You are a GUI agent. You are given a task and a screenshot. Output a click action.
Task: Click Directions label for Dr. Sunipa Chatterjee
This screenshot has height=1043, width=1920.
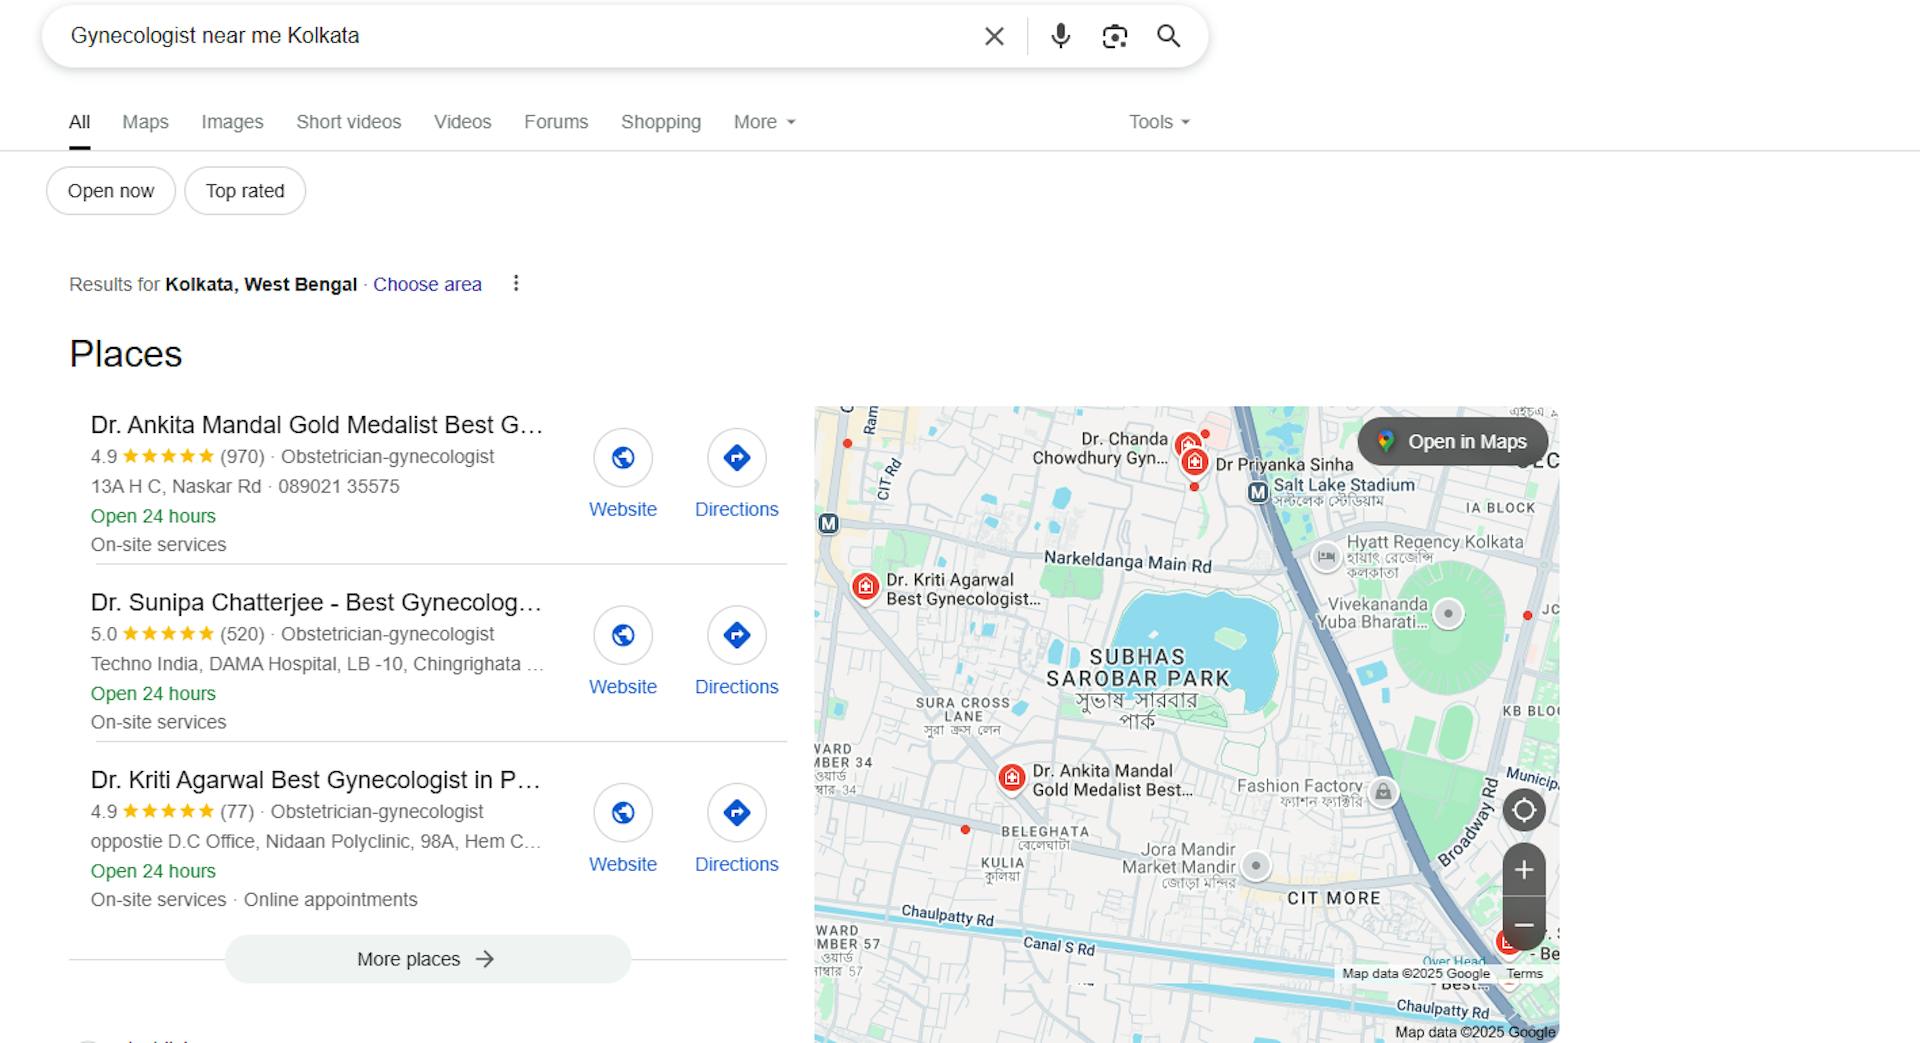[x=737, y=687]
